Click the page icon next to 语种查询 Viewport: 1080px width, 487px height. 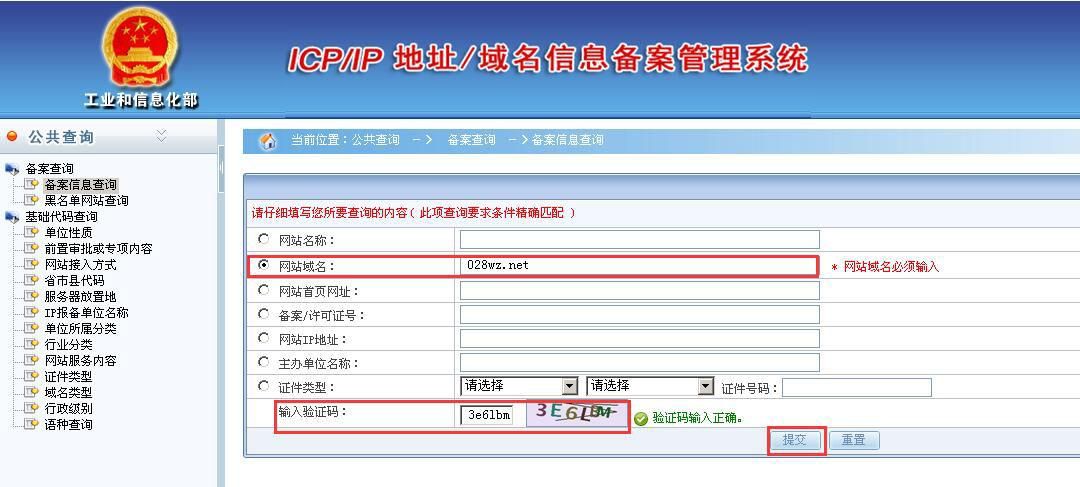click(x=32, y=424)
